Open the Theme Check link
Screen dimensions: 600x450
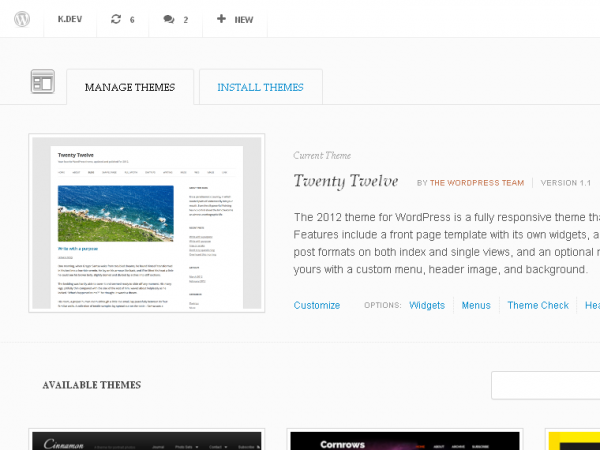538,305
